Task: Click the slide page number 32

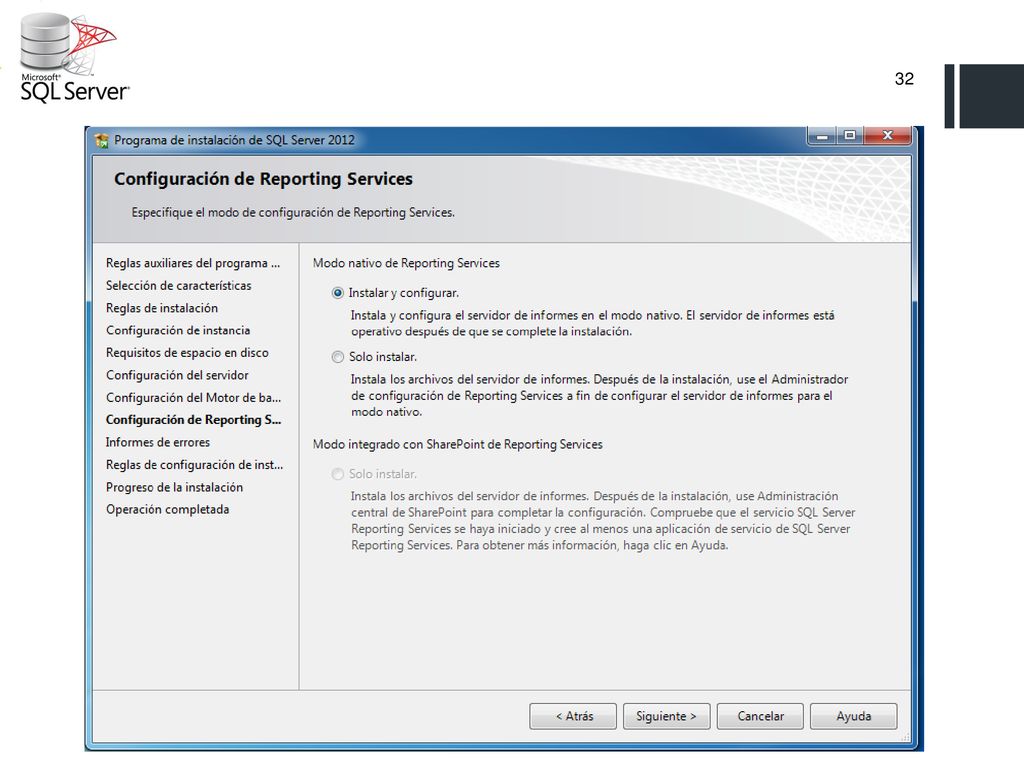Action: [904, 79]
